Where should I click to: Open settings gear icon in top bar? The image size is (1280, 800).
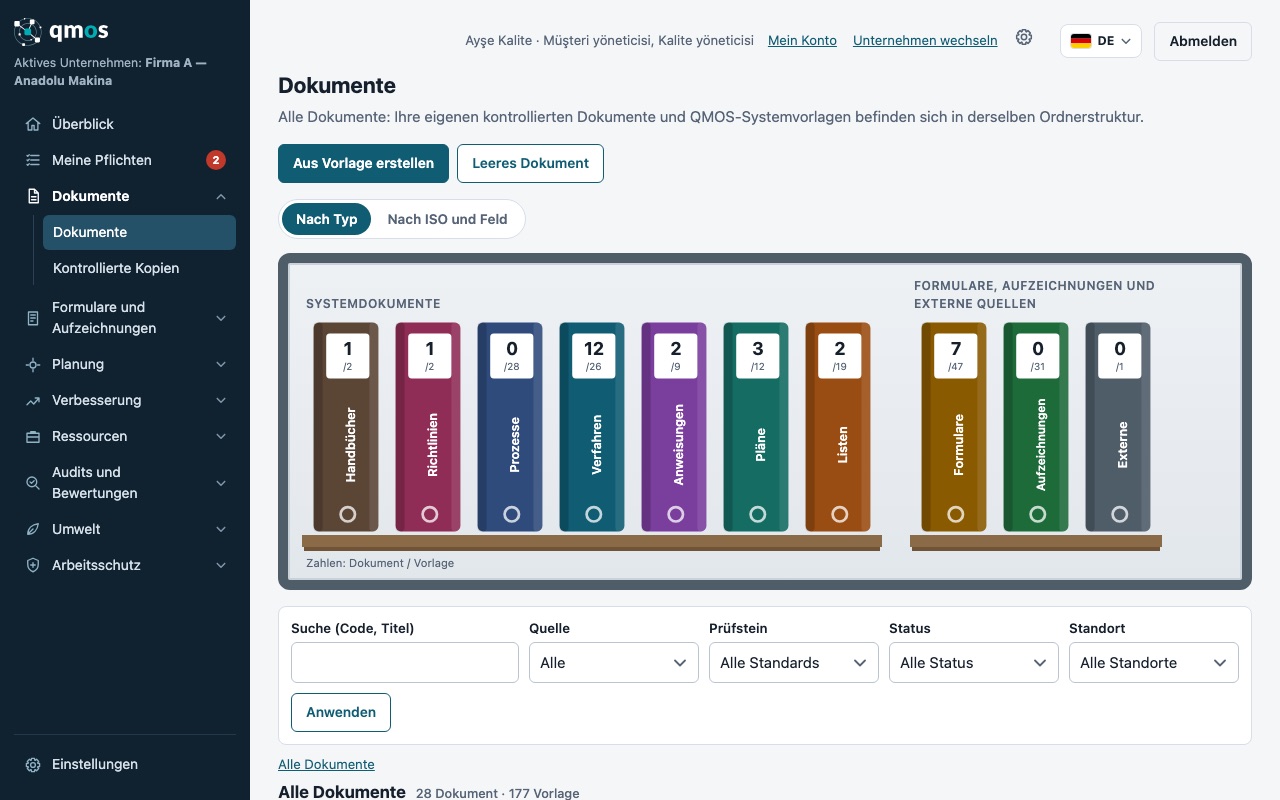tap(1024, 37)
